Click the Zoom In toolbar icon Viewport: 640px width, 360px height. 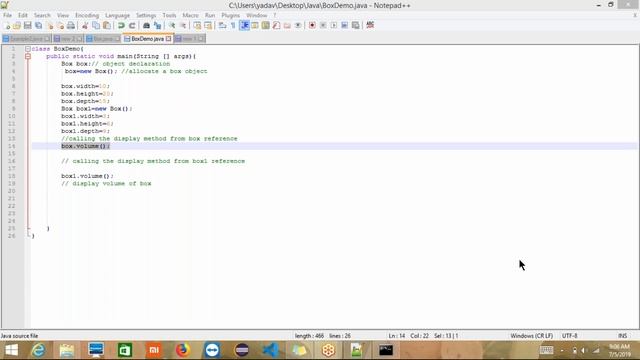click(x=172, y=25)
